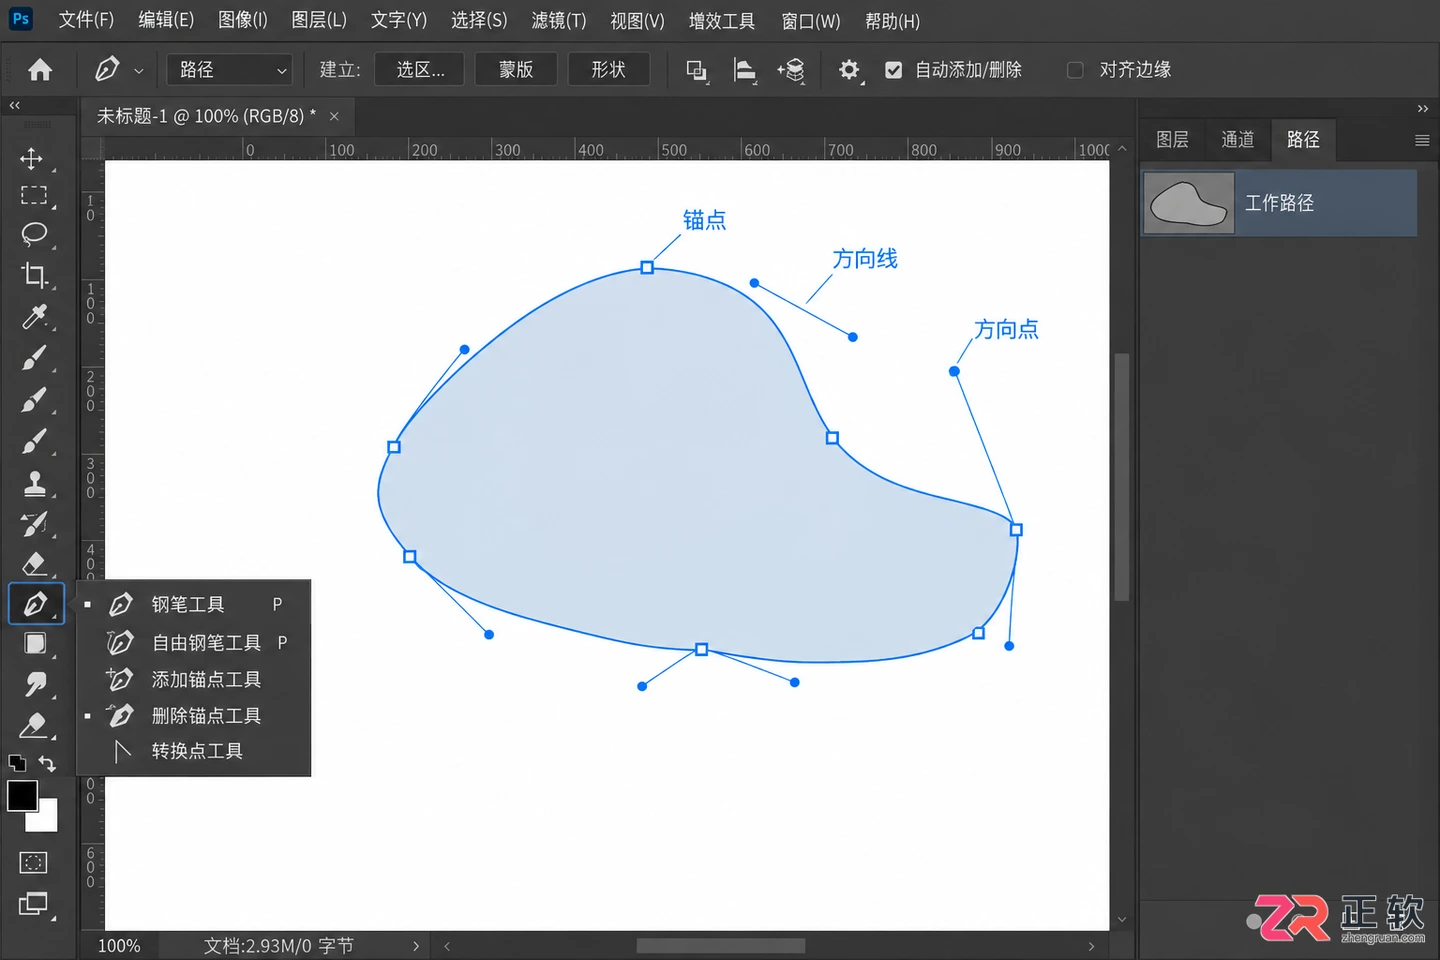1440x960 pixels.
Task: Open the path alignment dropdown
Action: coord(745,70)
